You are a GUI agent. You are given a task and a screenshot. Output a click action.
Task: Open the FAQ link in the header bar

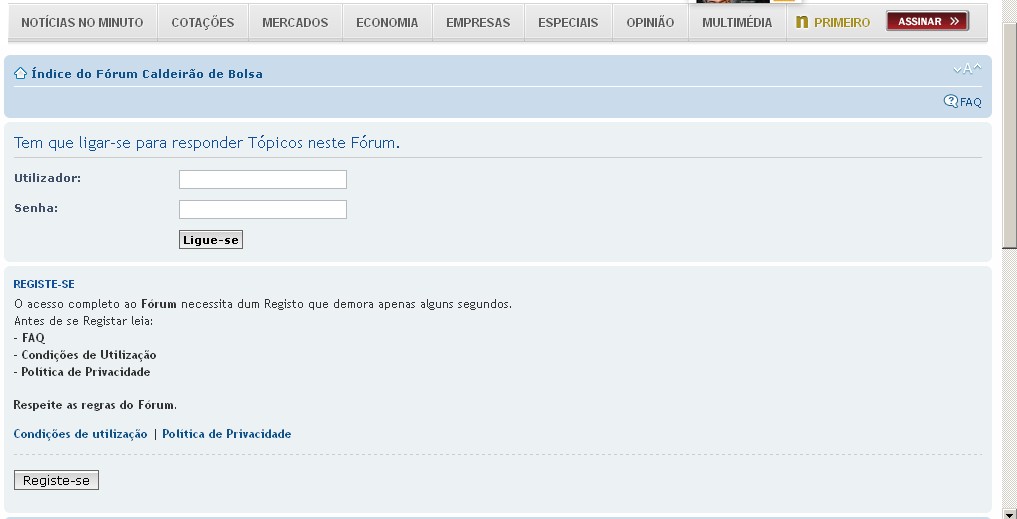(970, 102)
